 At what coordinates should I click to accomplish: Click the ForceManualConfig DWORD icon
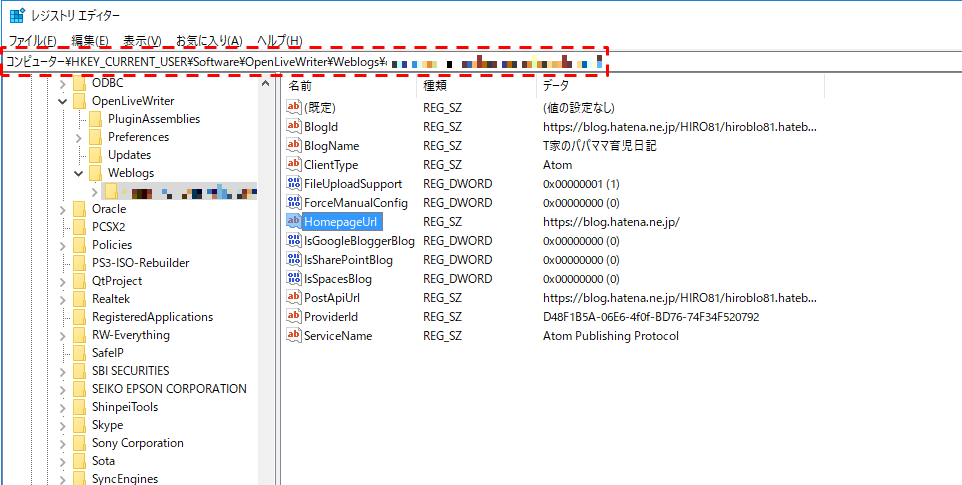click(294, 202)
